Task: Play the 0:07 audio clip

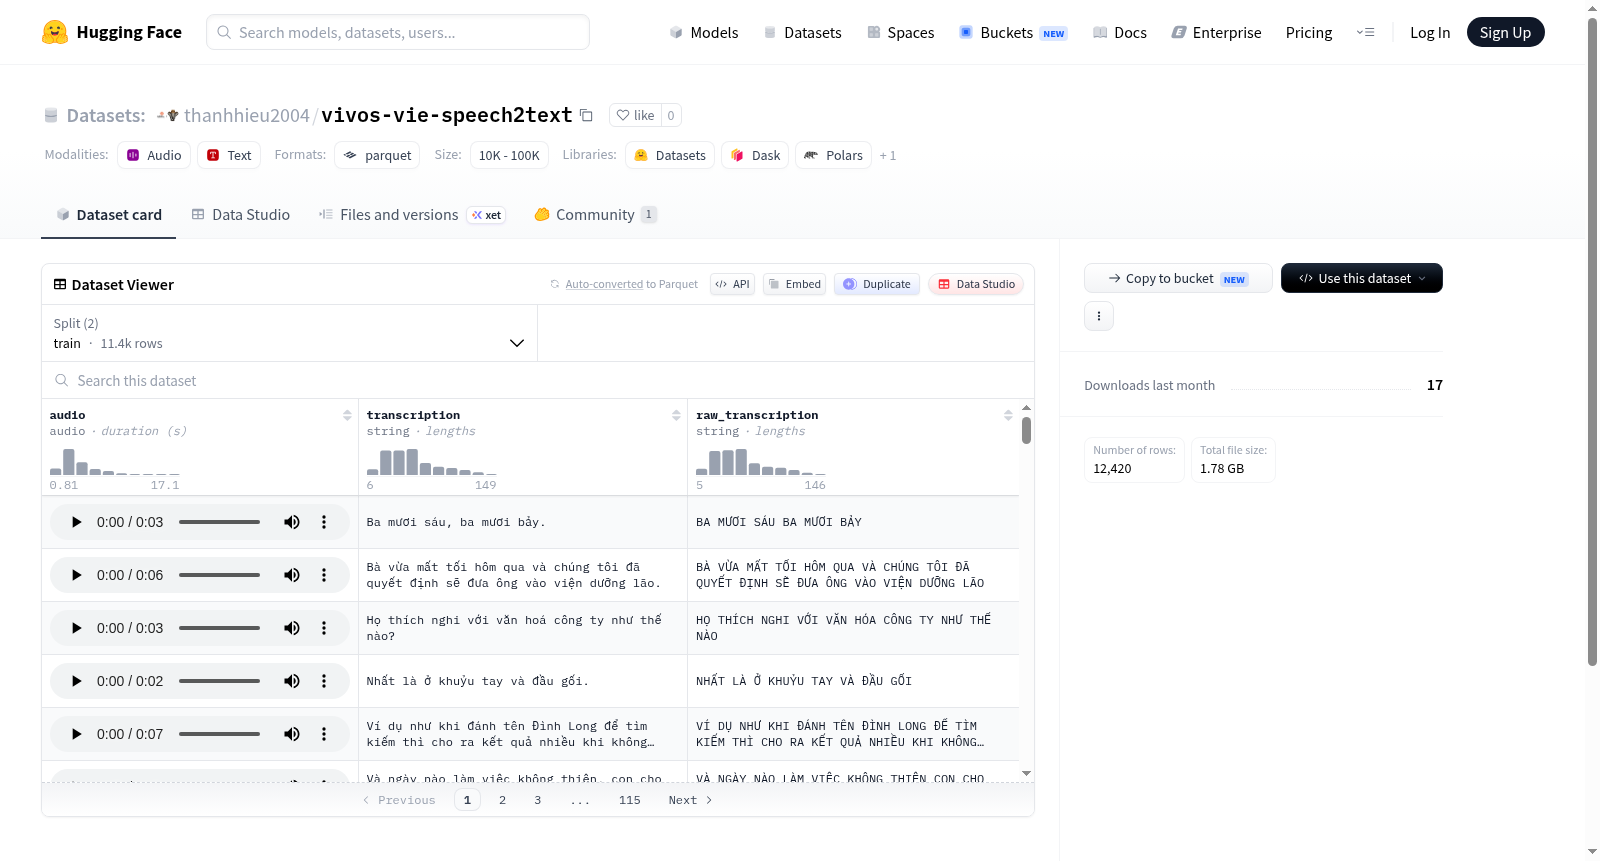Action: pyautogui.click(x=77, y=734)
